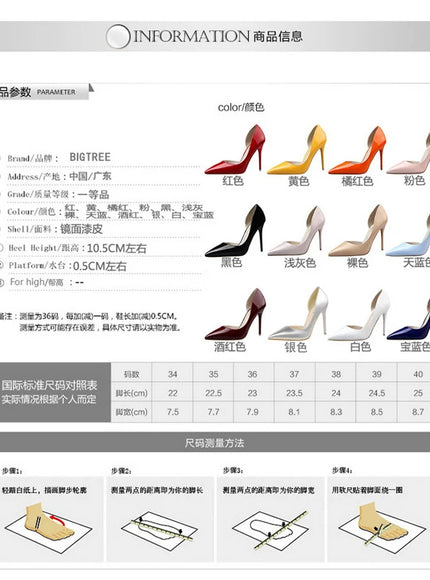Click the 镜面漆皮 shell material value
This screenshot has height=580, width=430.
point(81,229)
